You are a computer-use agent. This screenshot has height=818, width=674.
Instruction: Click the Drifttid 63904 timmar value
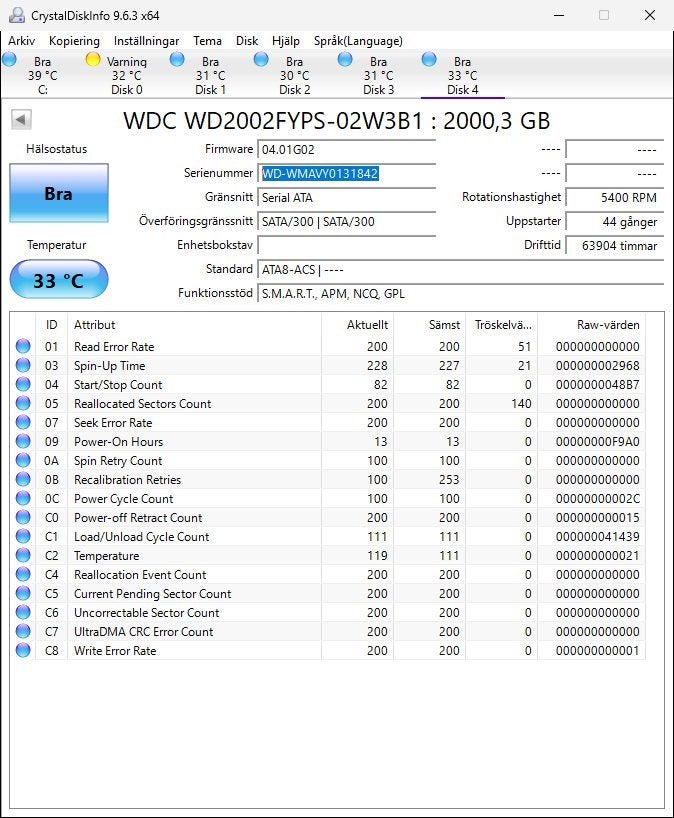coord(615,246)
